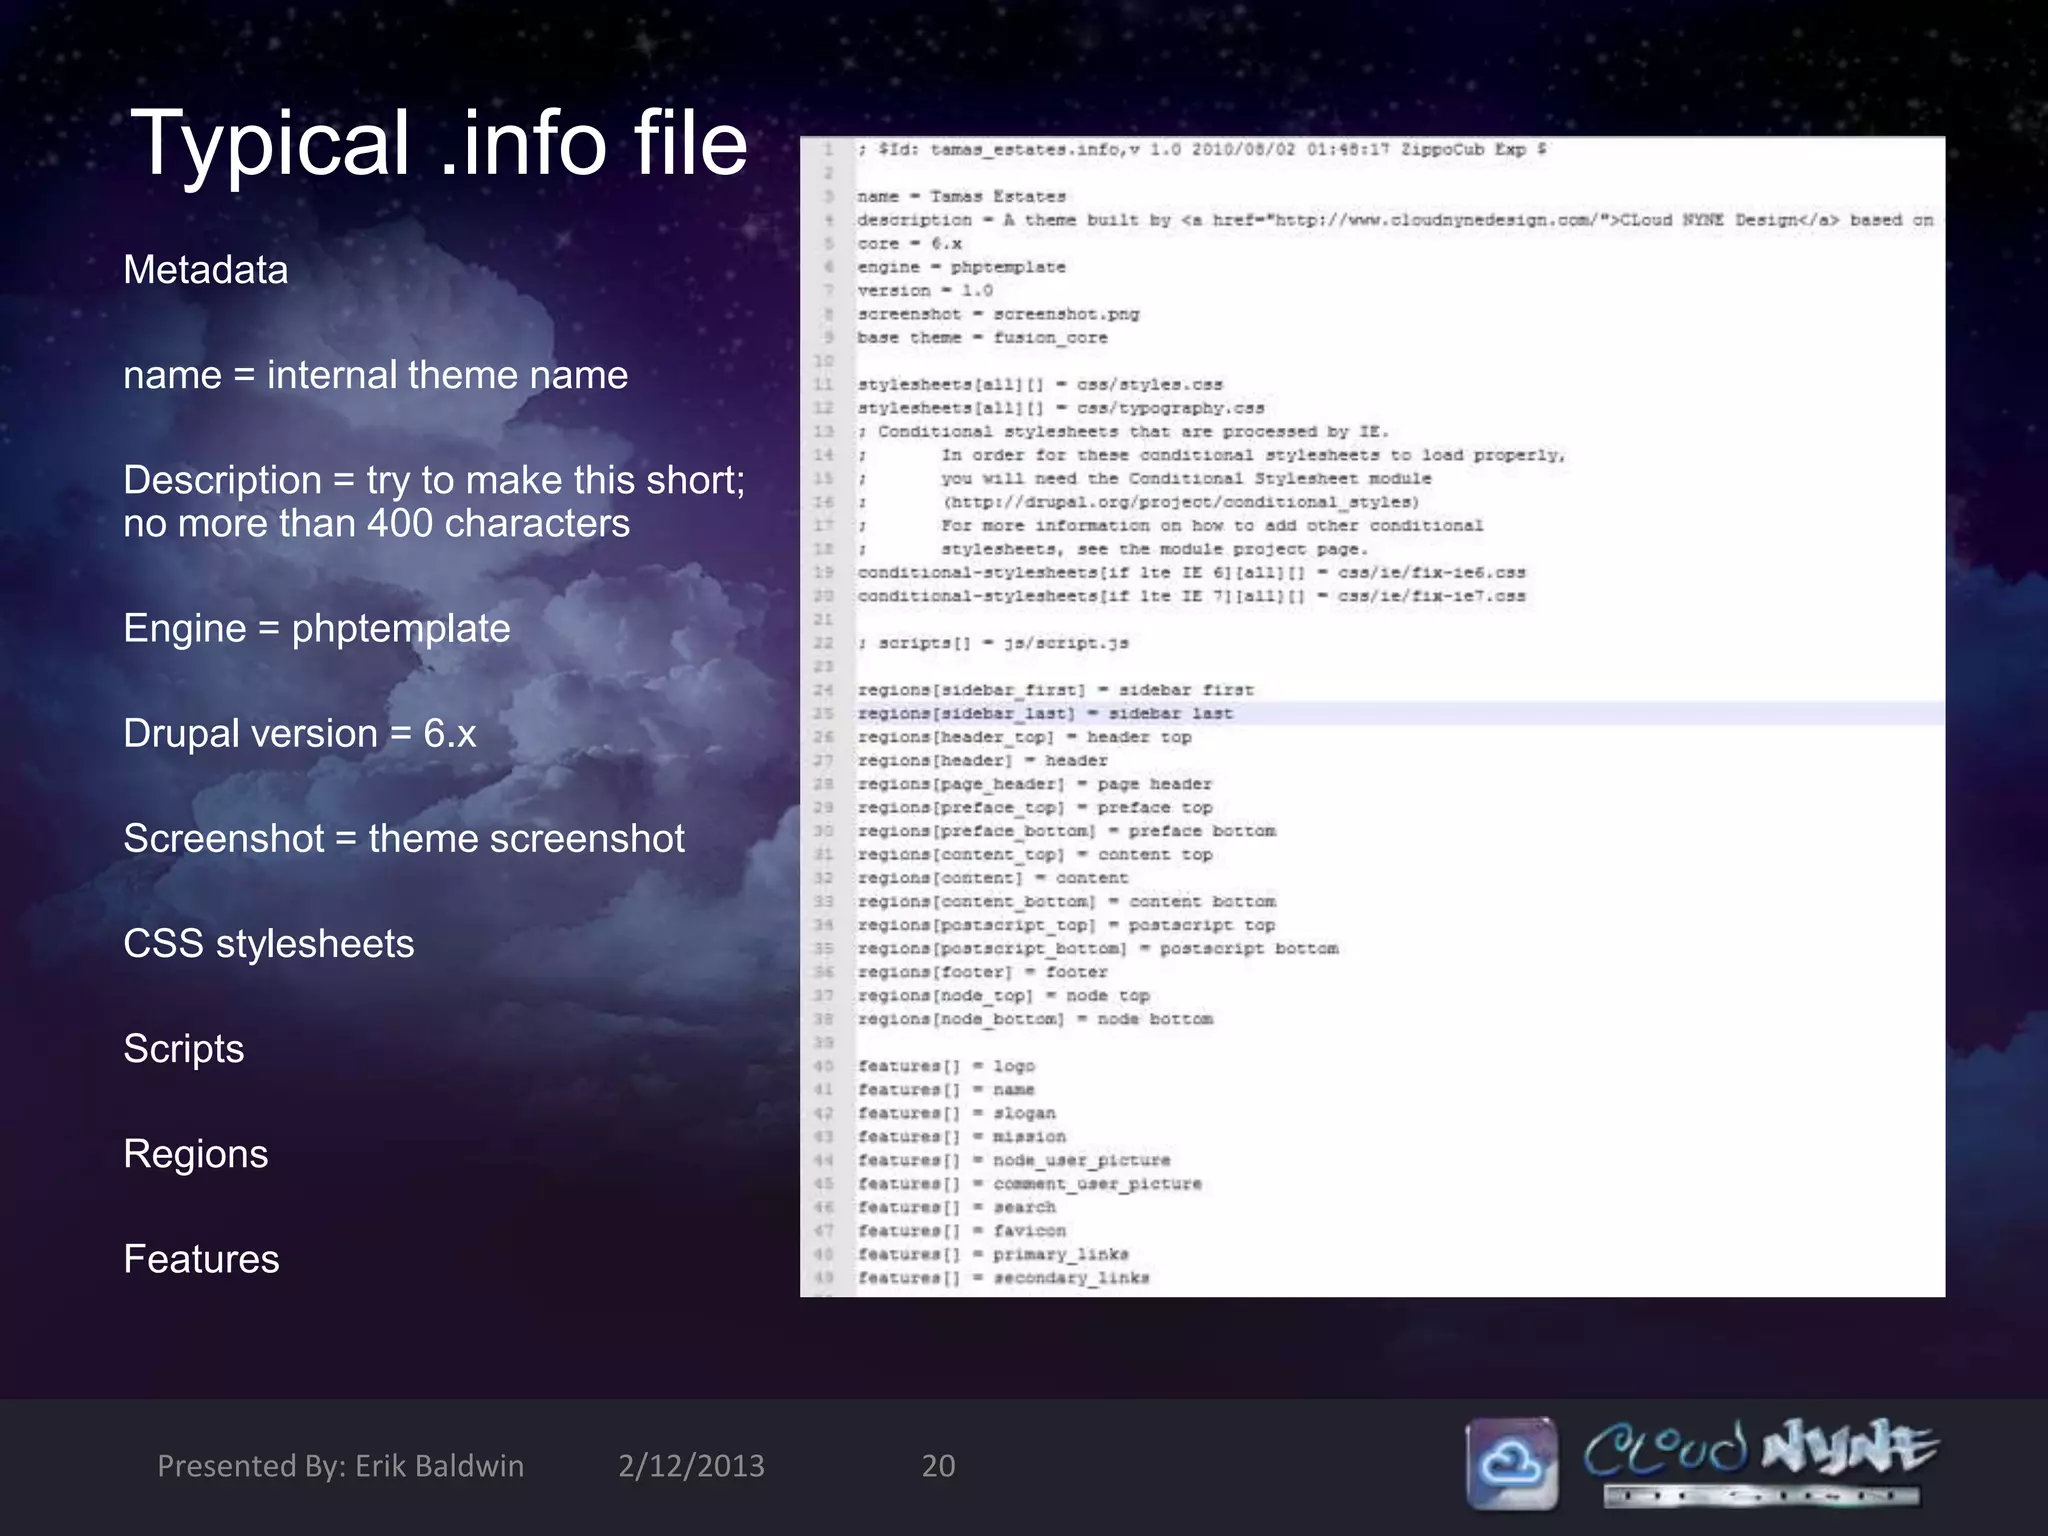Screen dimensions: 2048x1536
Task: Click the 'CSS stylesheets' bullet
Action: tap(268, 944)
